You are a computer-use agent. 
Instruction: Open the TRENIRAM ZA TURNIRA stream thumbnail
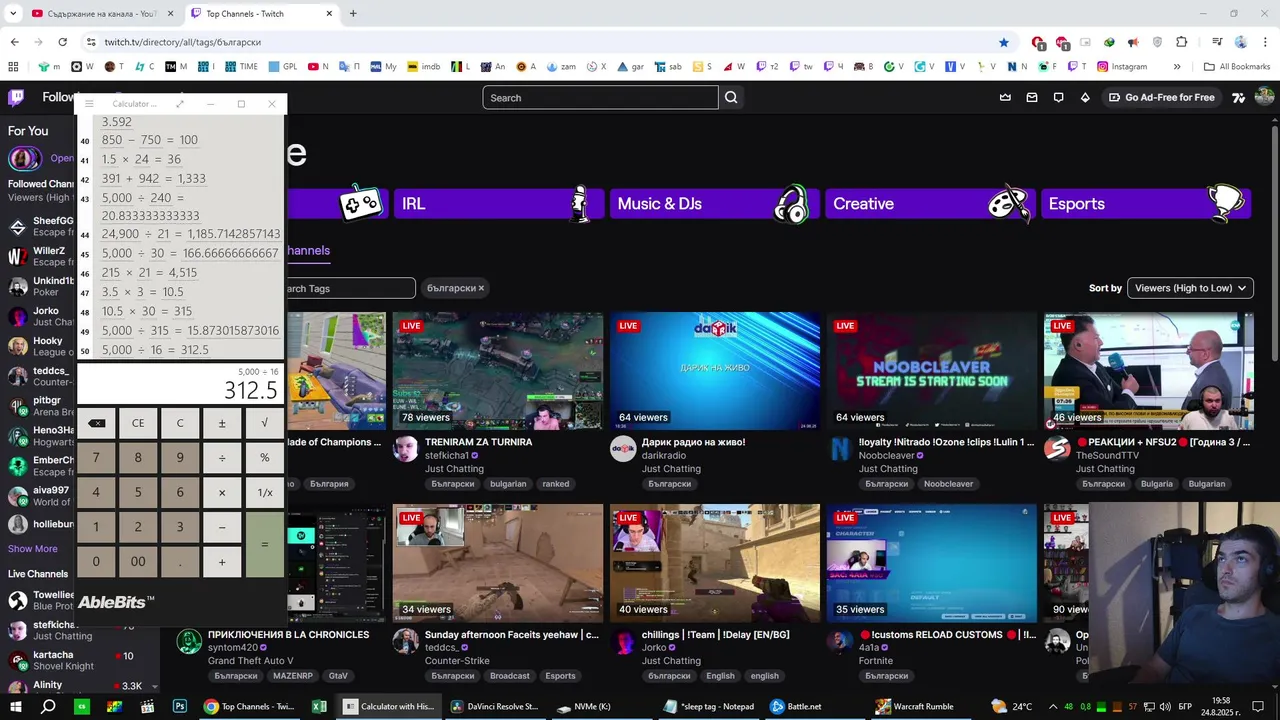[x=498, y=371]
